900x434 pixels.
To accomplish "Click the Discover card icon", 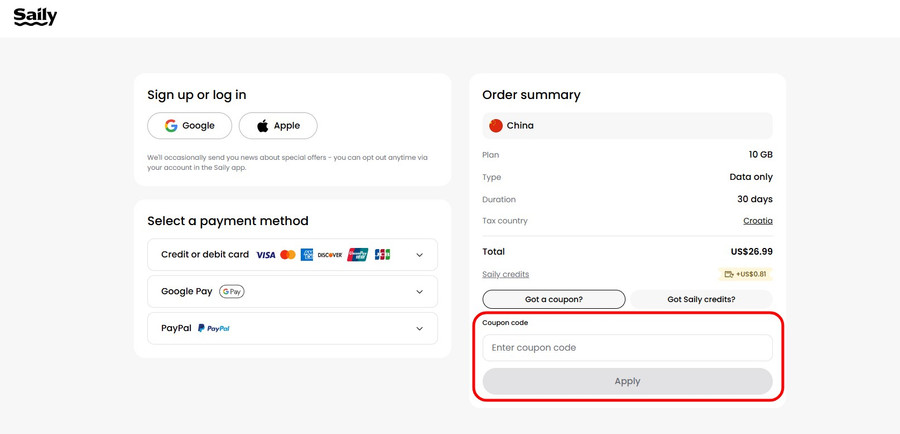I will [330, 255].
